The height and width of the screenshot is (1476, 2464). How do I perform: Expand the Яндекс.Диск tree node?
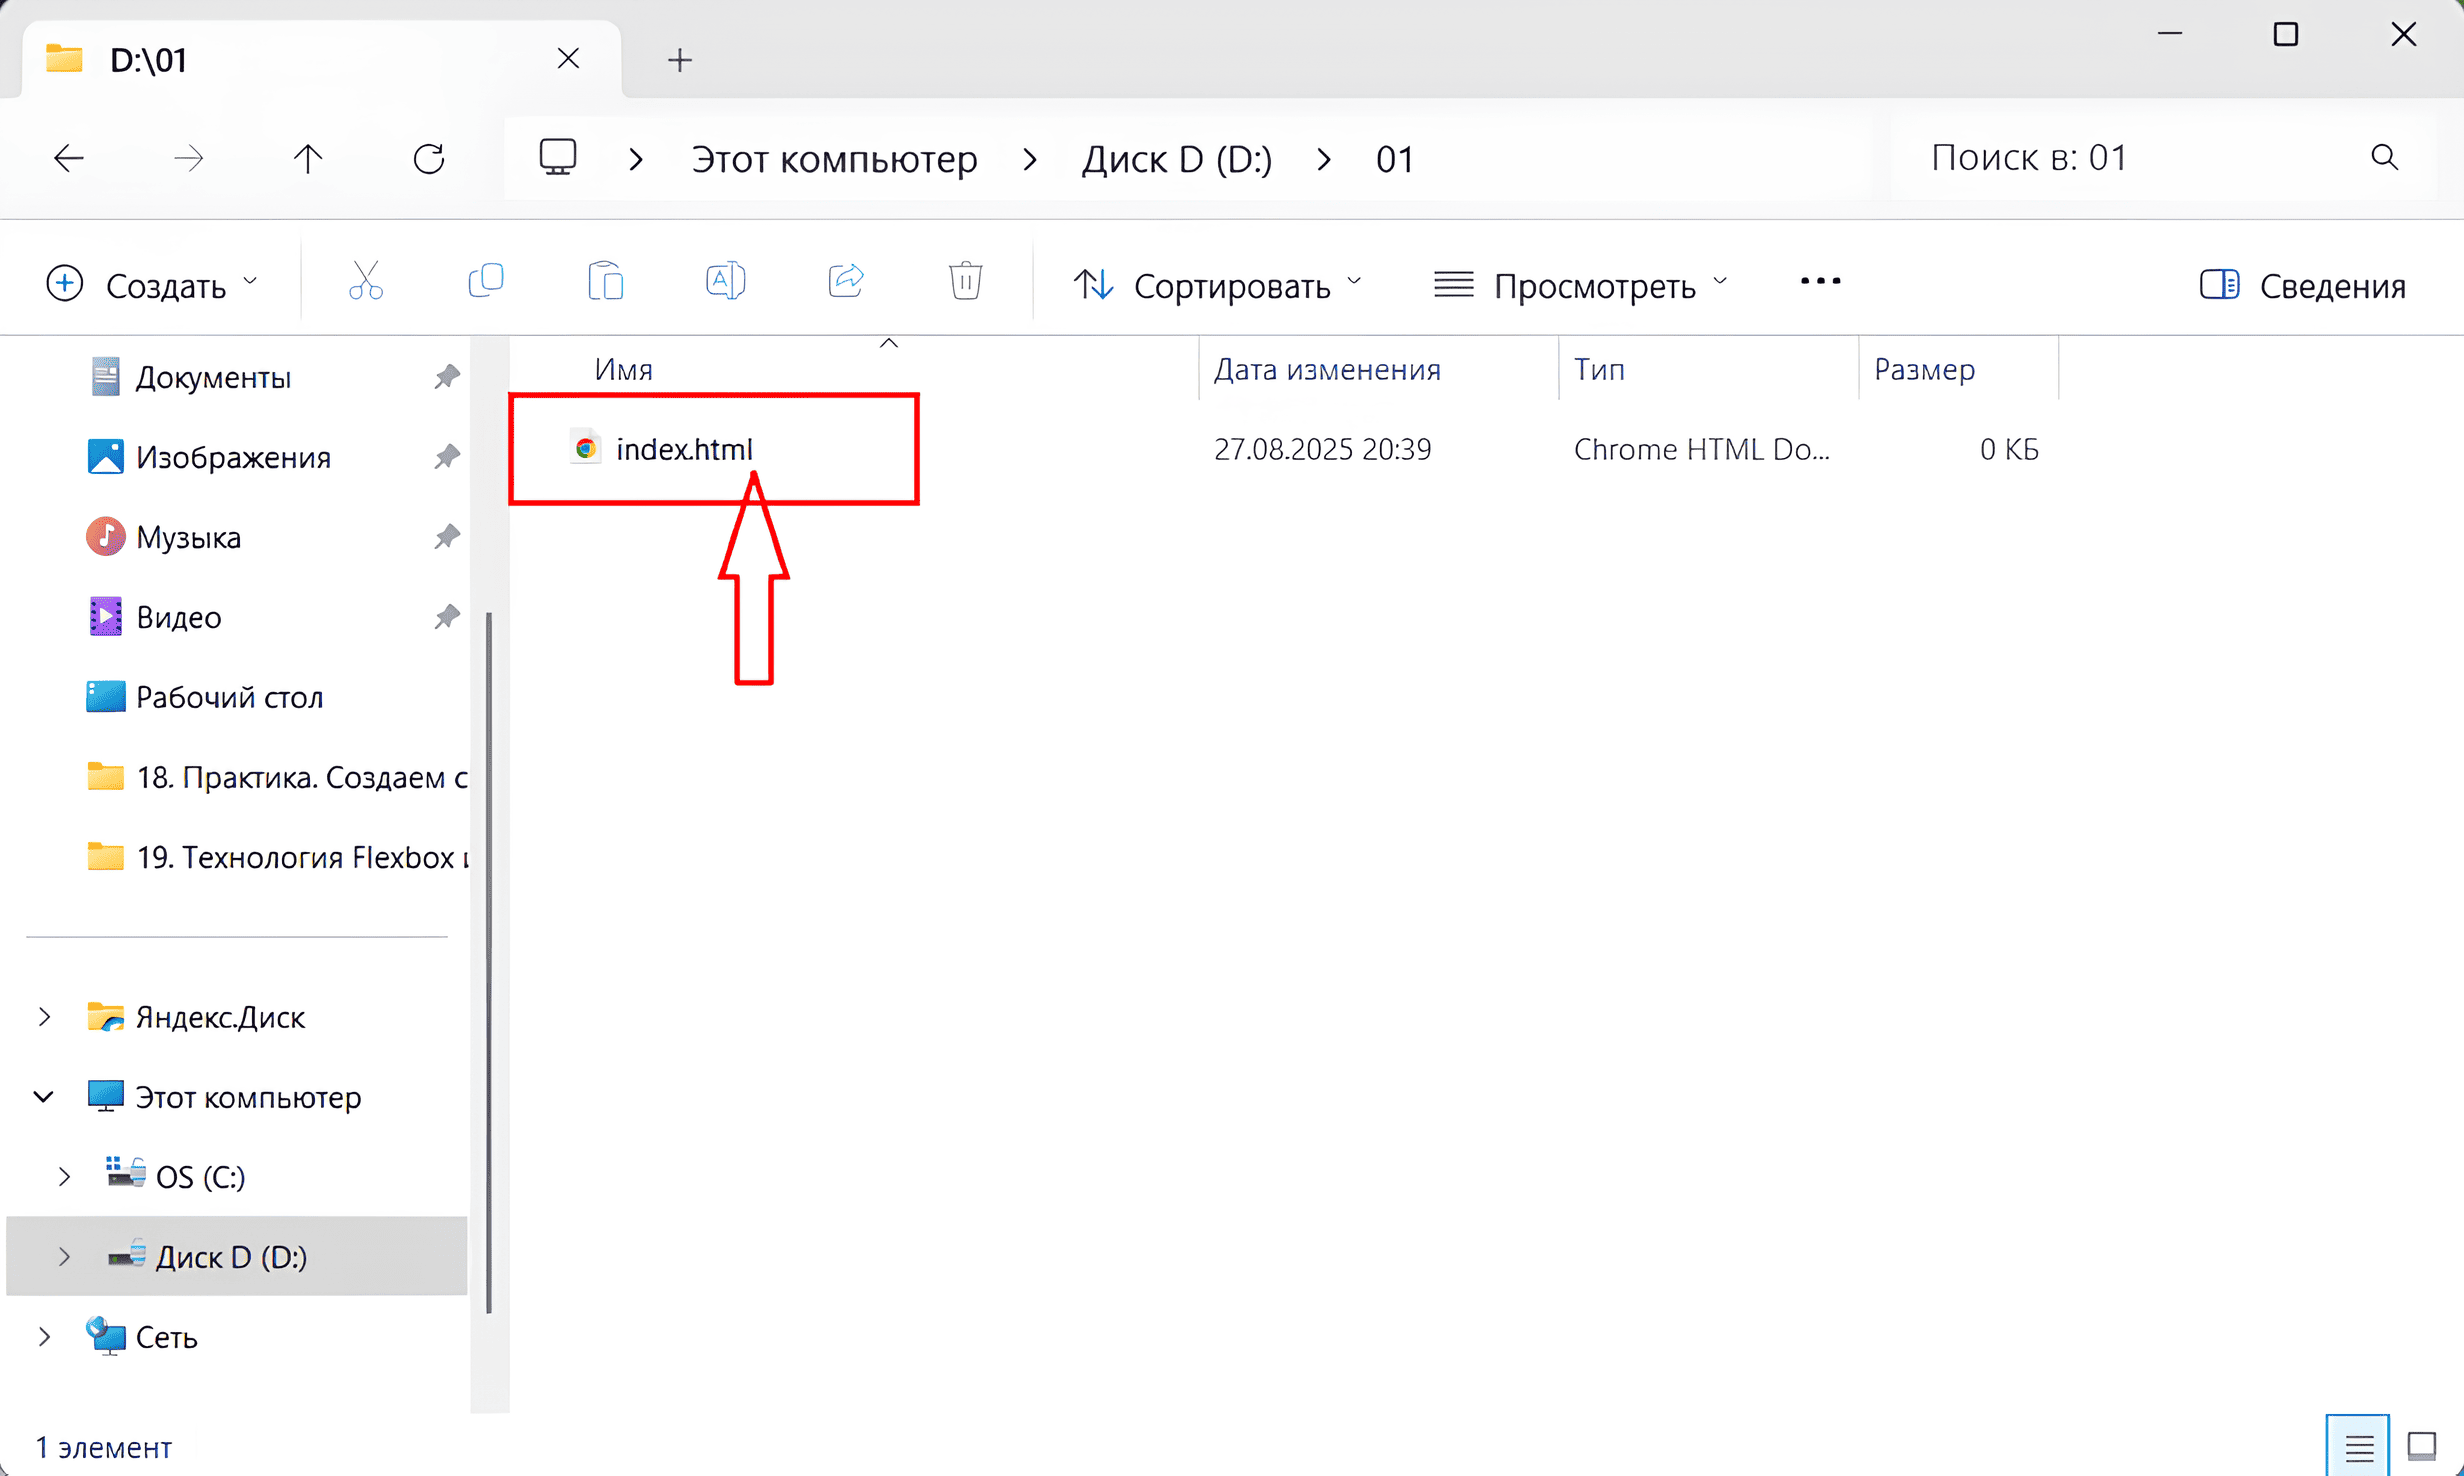[x=45, y=1017]
